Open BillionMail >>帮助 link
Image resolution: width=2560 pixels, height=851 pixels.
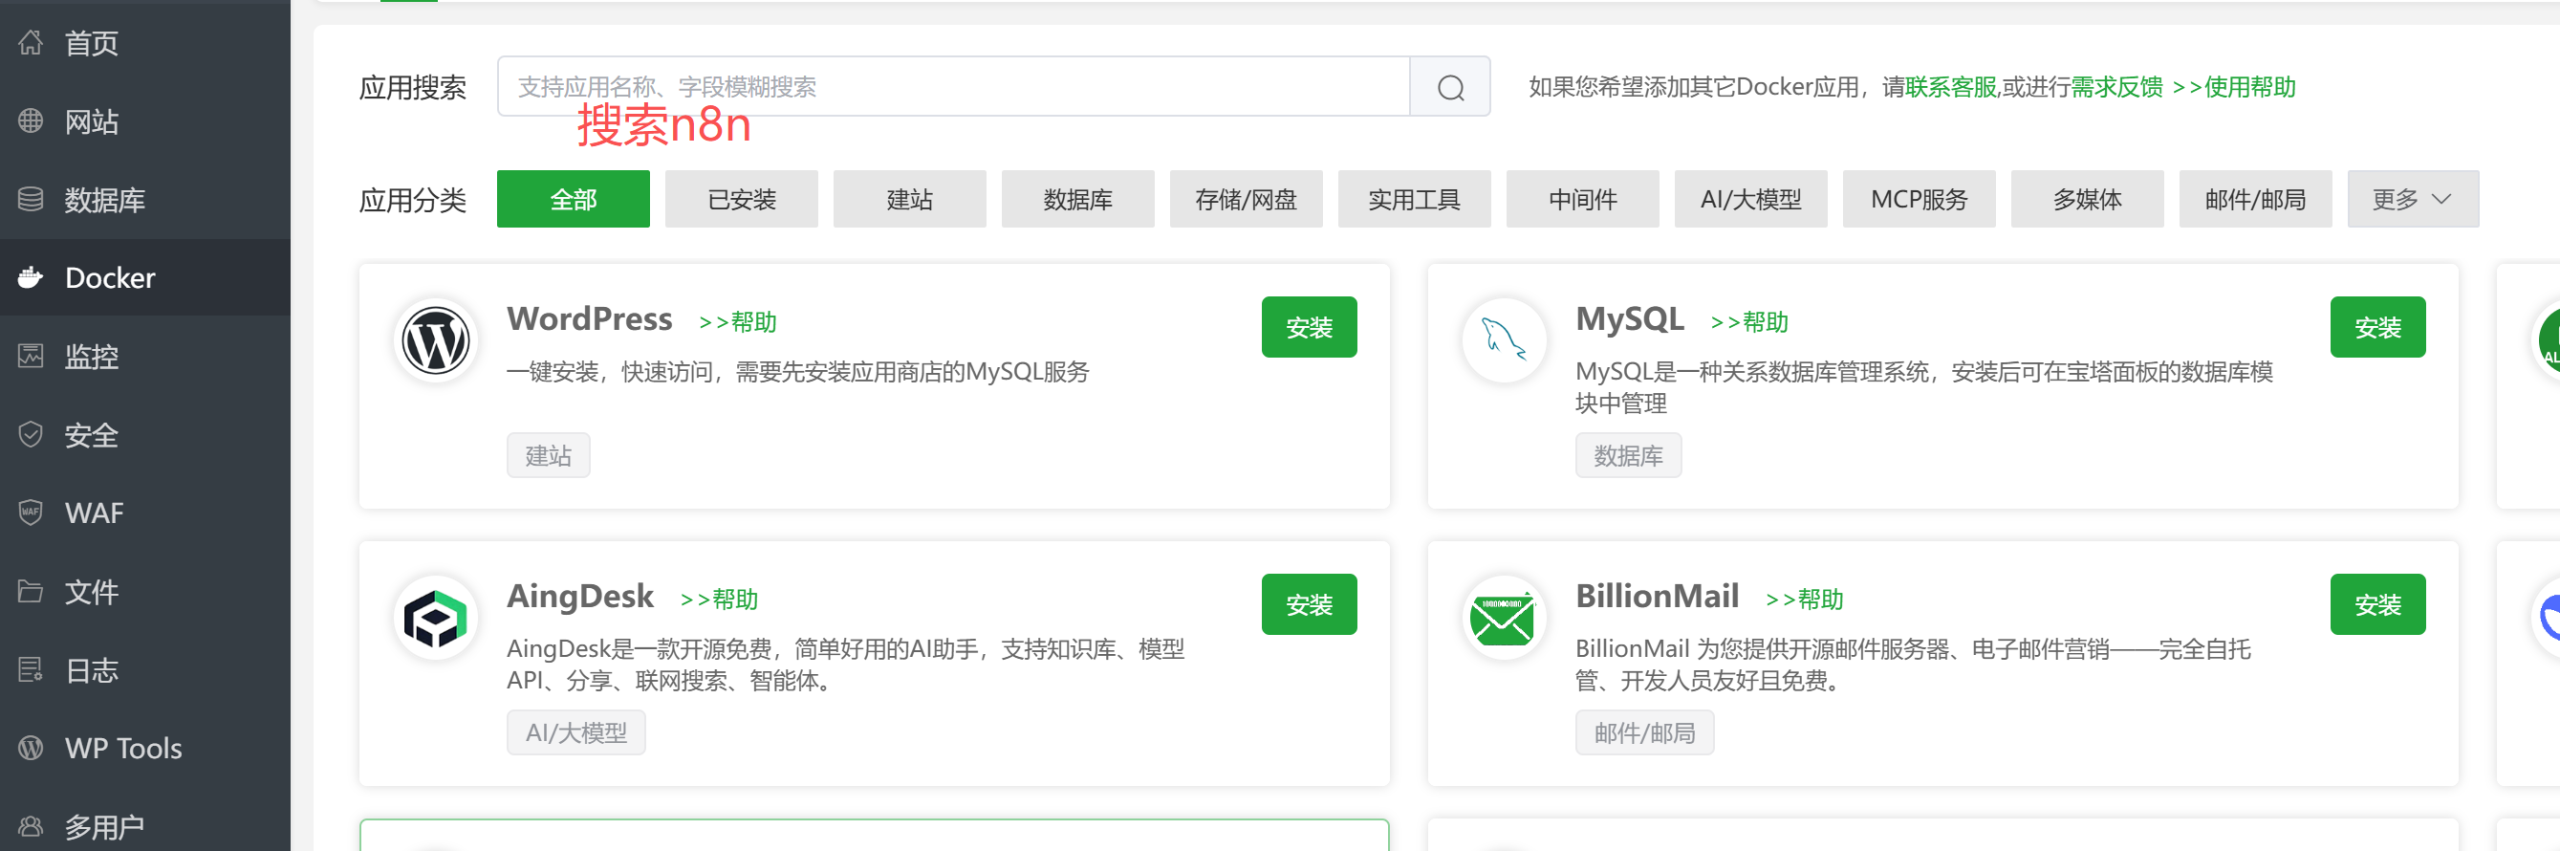[1804, 599]
